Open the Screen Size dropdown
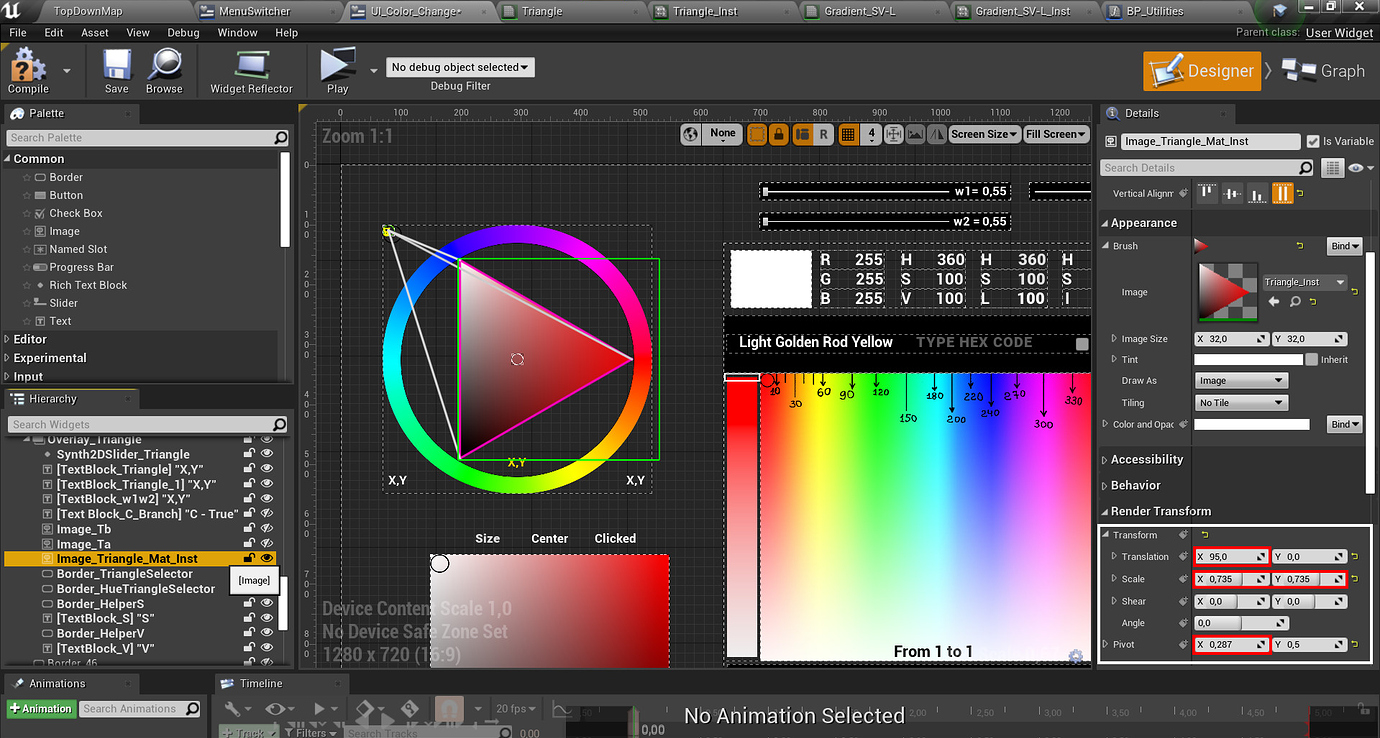The height and width of the screenshot is (738, 1380). coord(984,133)
